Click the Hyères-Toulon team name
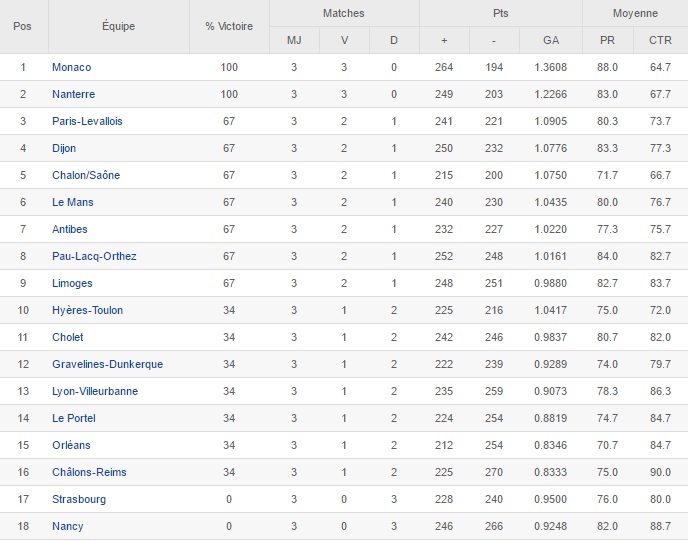The image size is (689, 541). click(87, 310)
